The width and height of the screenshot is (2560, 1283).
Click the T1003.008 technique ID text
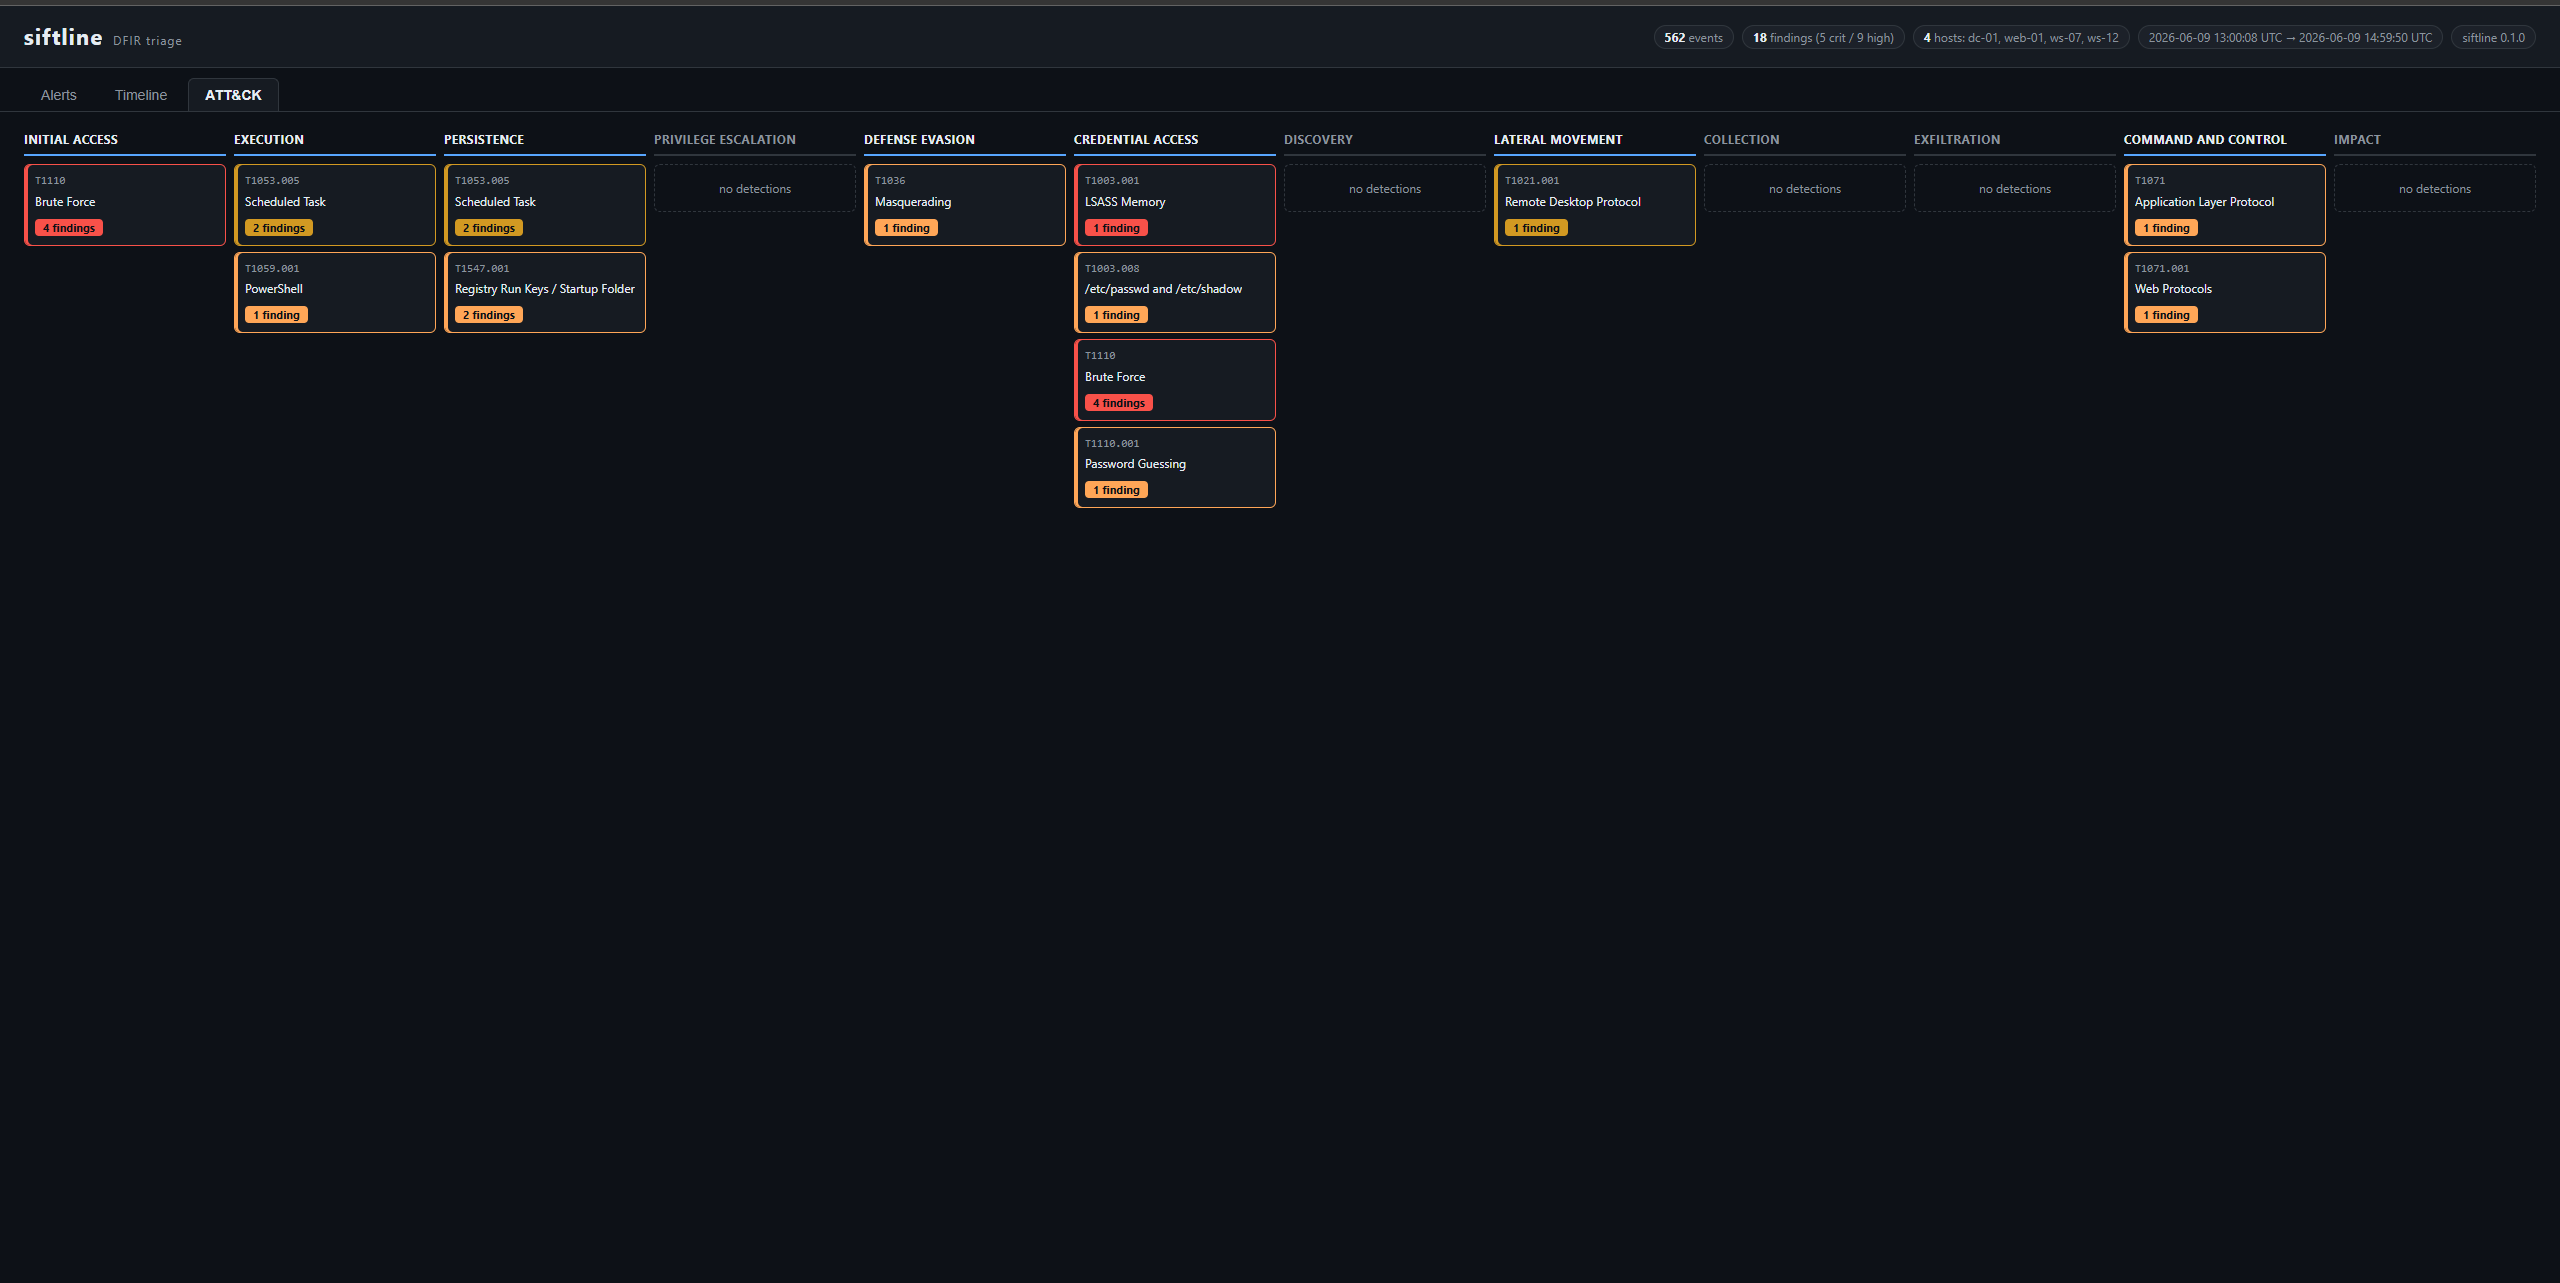[x=1112, y=269]
